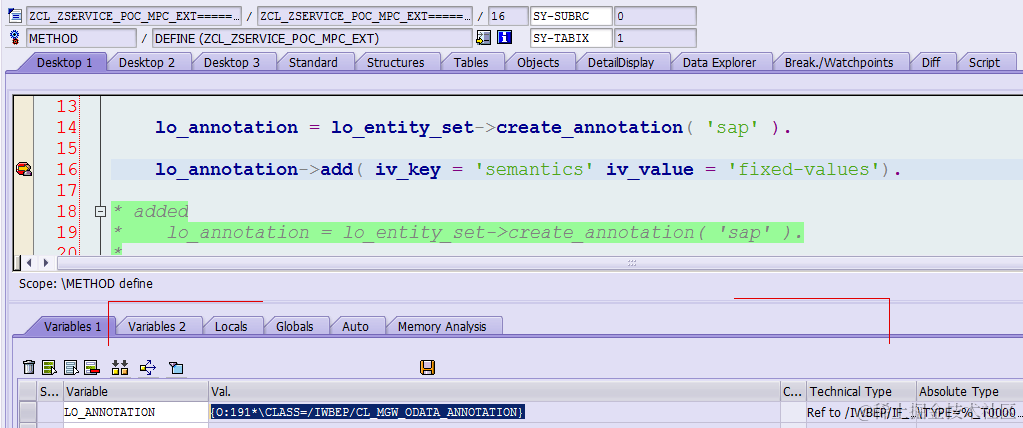Open the Script tab

point(984,63)
